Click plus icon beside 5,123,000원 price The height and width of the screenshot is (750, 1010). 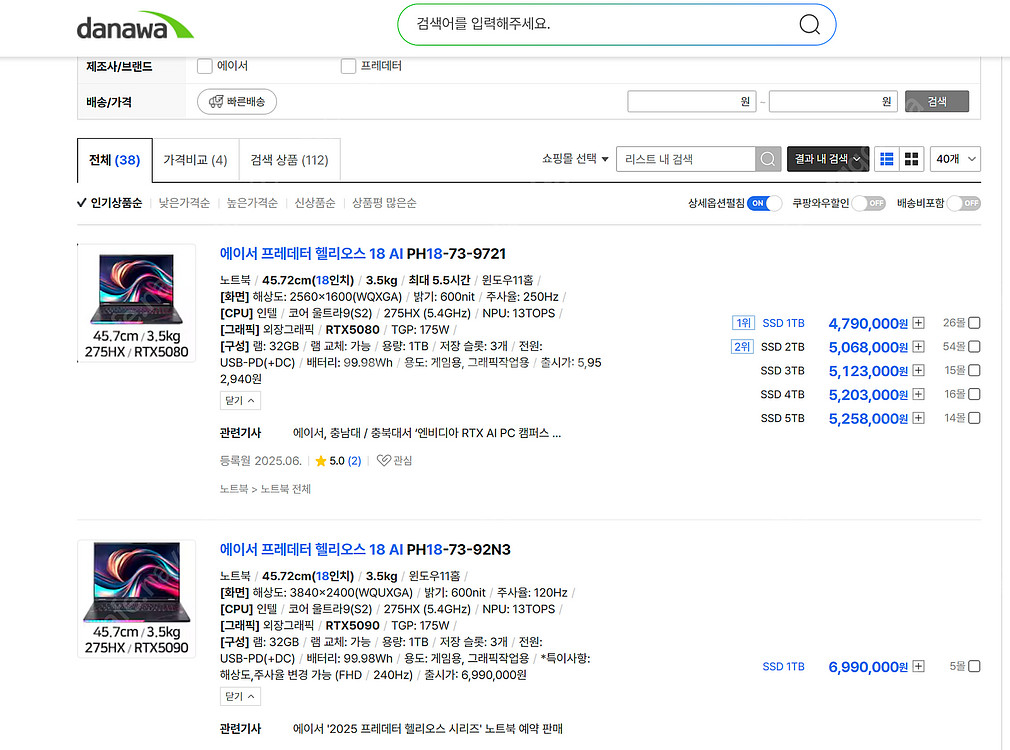919,370
